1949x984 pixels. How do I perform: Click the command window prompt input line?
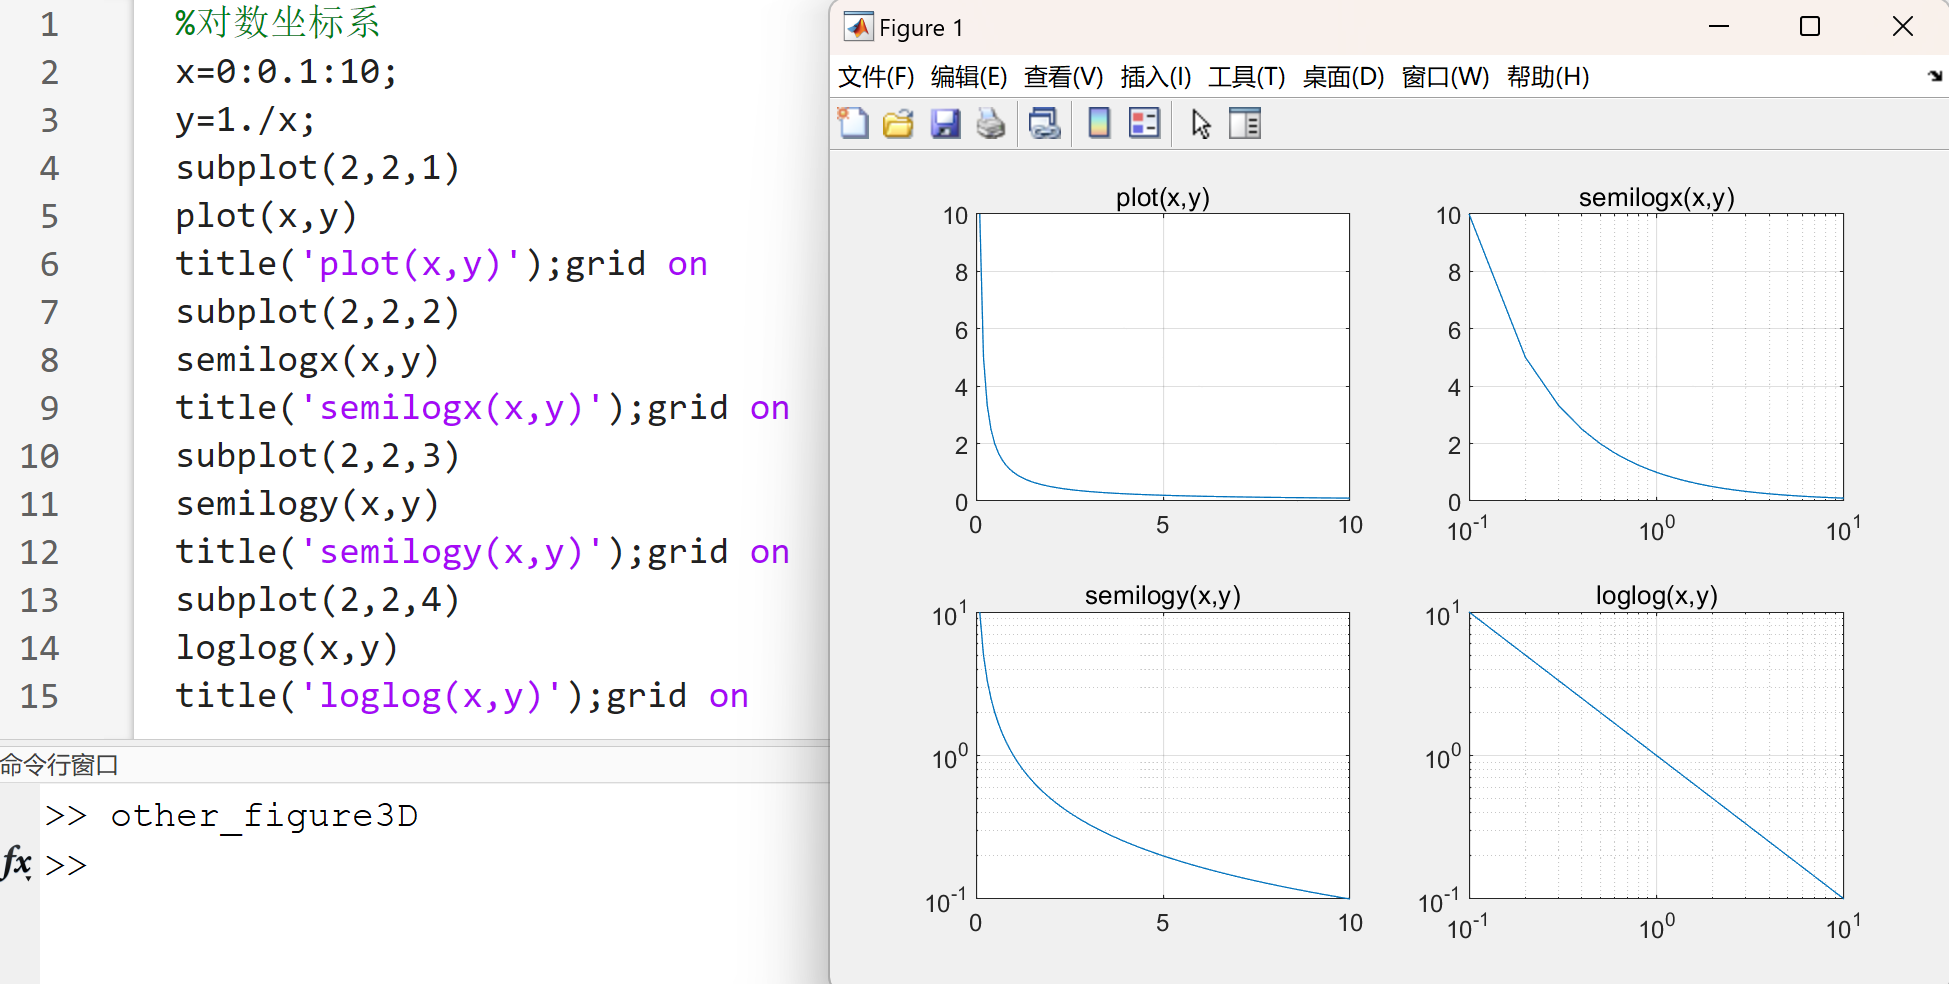pyautogui.click(x=434, y=865)
